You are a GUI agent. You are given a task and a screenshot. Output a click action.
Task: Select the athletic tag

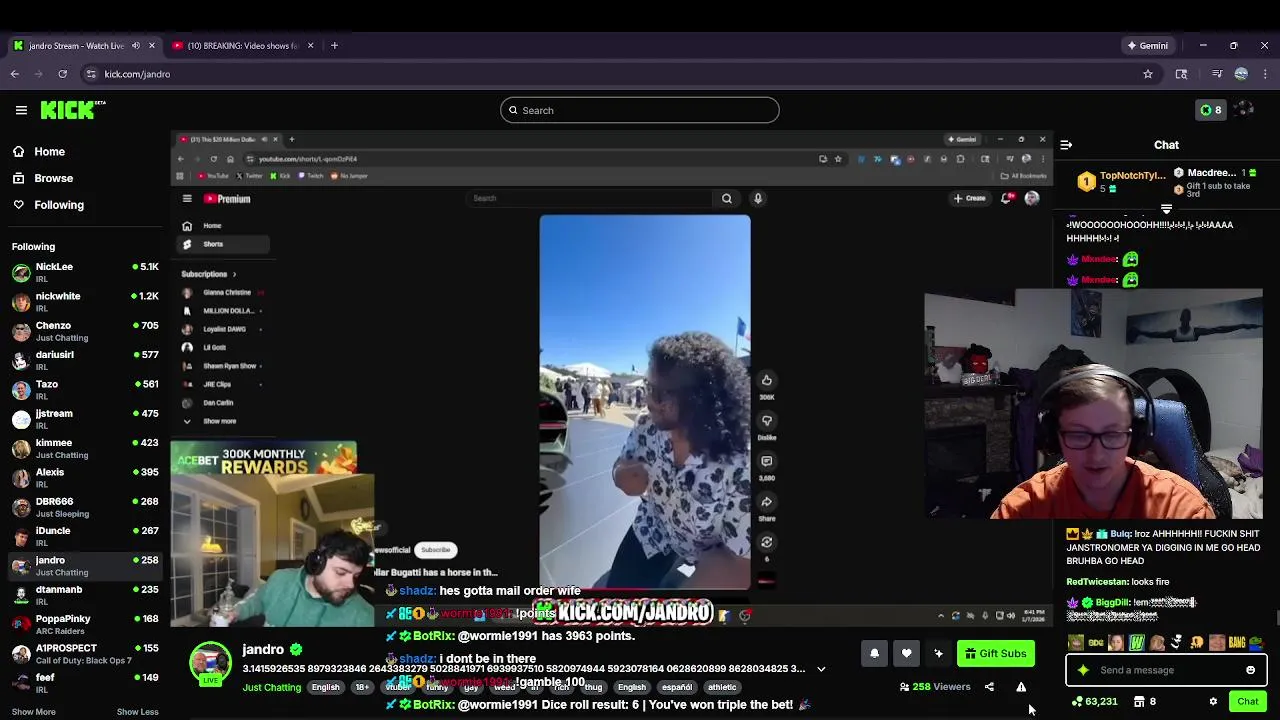click(x=722, y=687)
